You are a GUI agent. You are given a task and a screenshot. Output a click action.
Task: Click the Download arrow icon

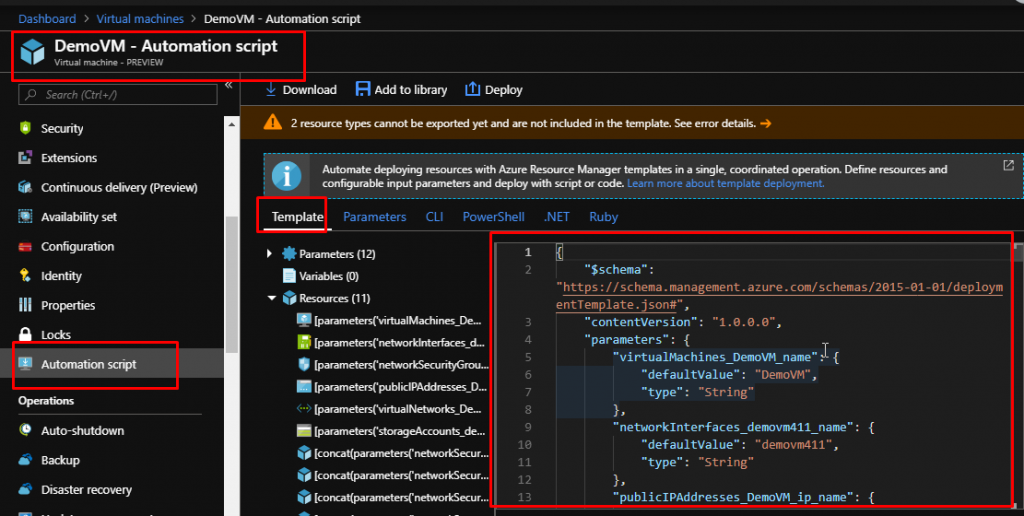(x=271, y=89)
